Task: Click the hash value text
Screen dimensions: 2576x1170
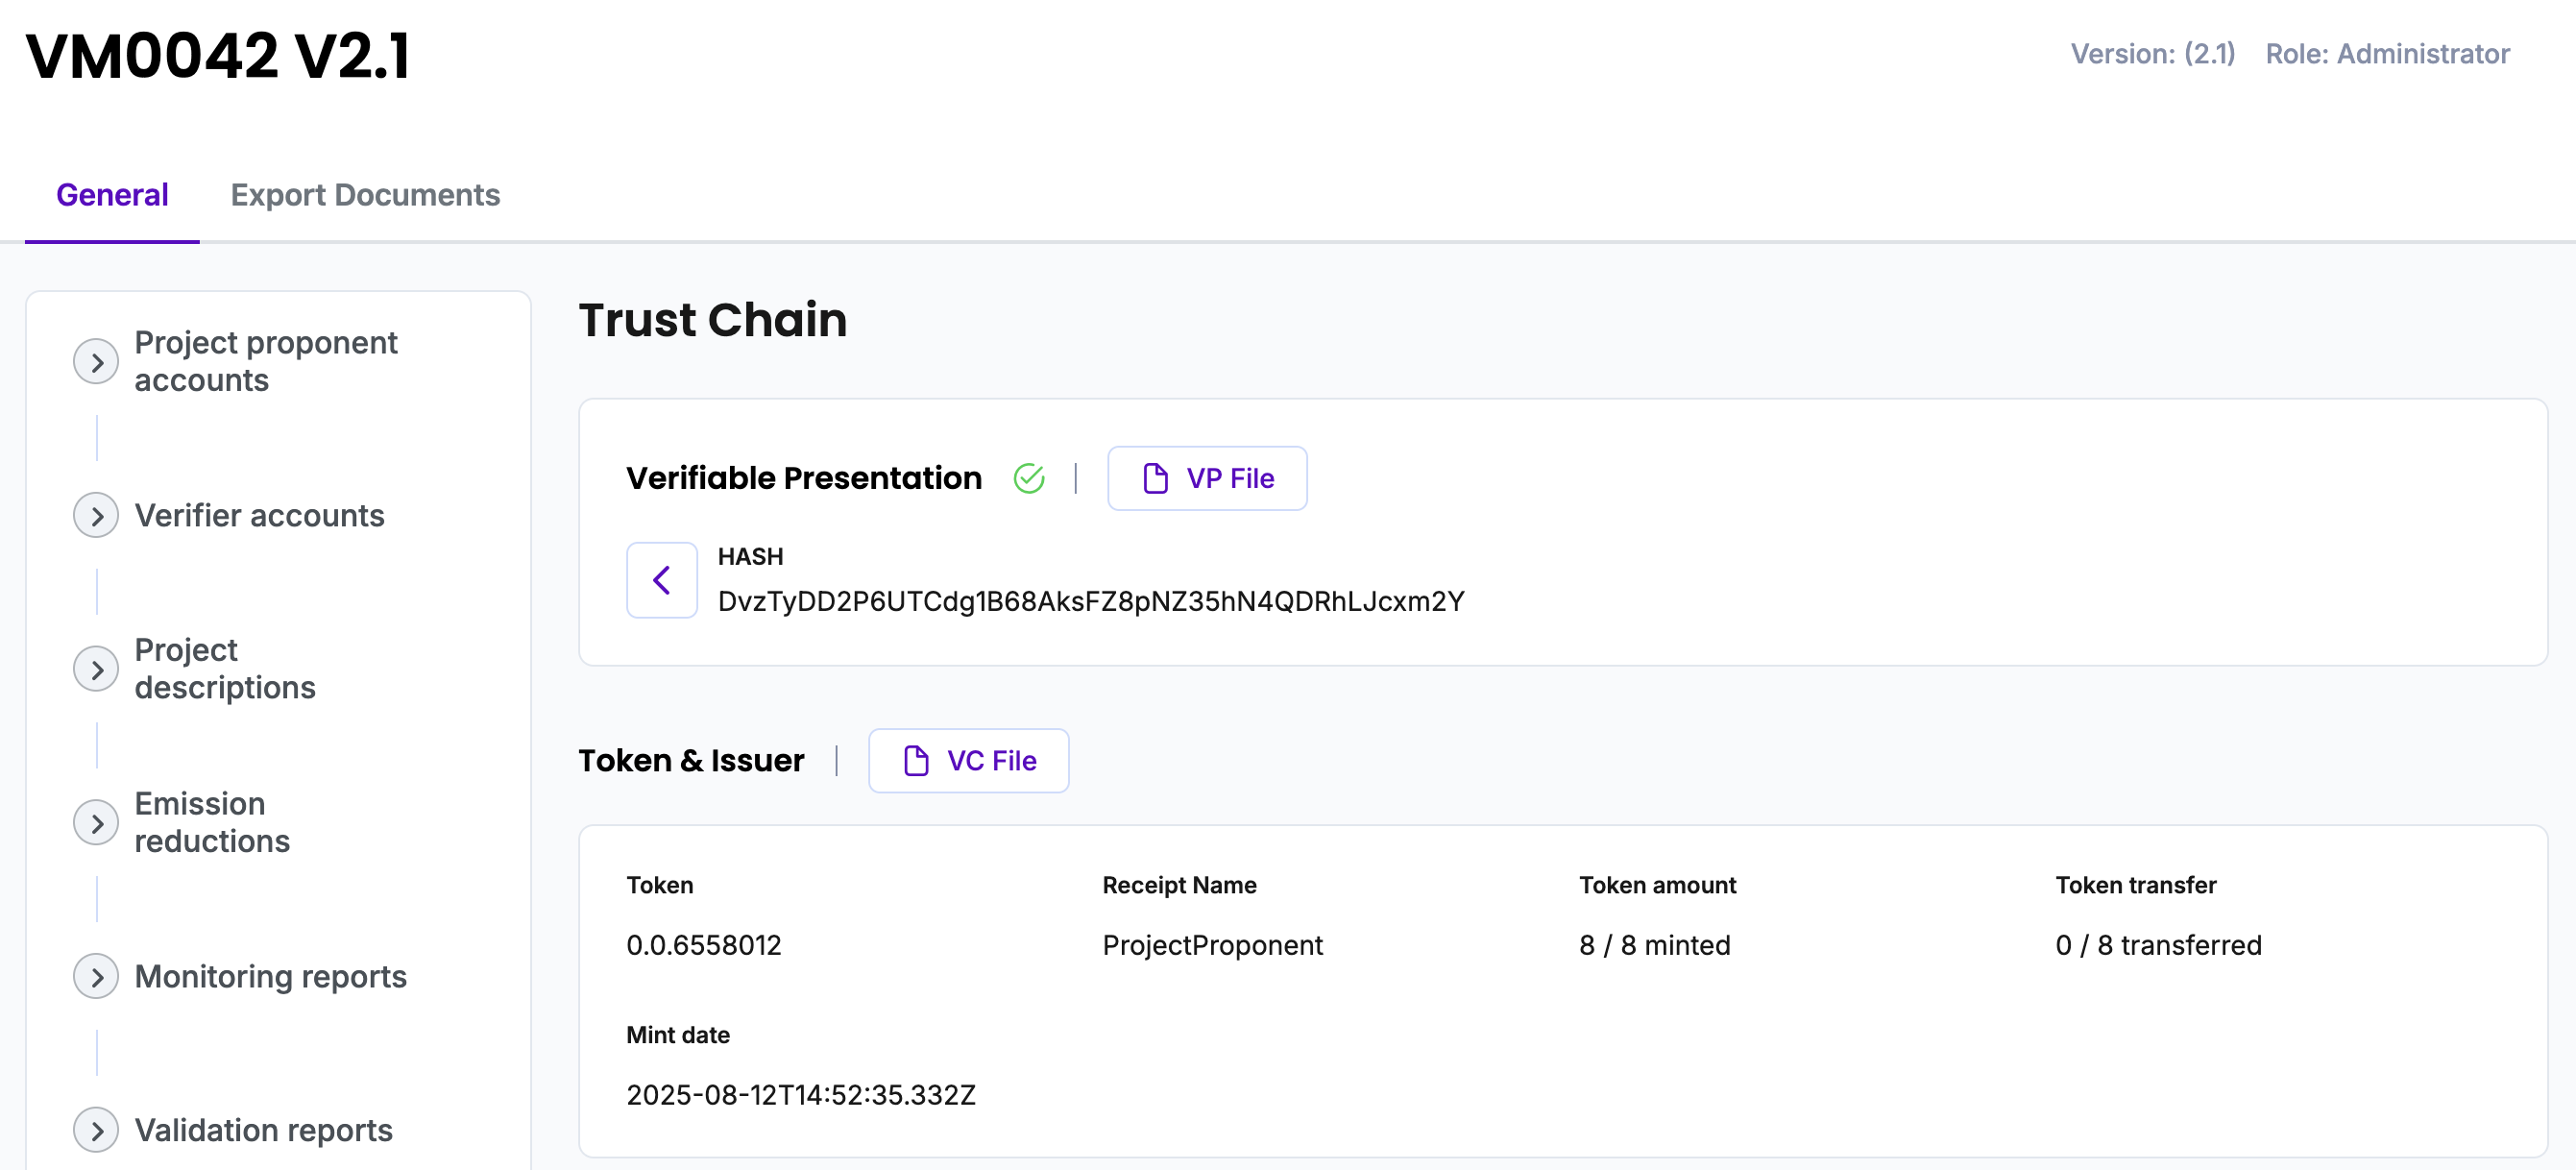Action: 1090,601
